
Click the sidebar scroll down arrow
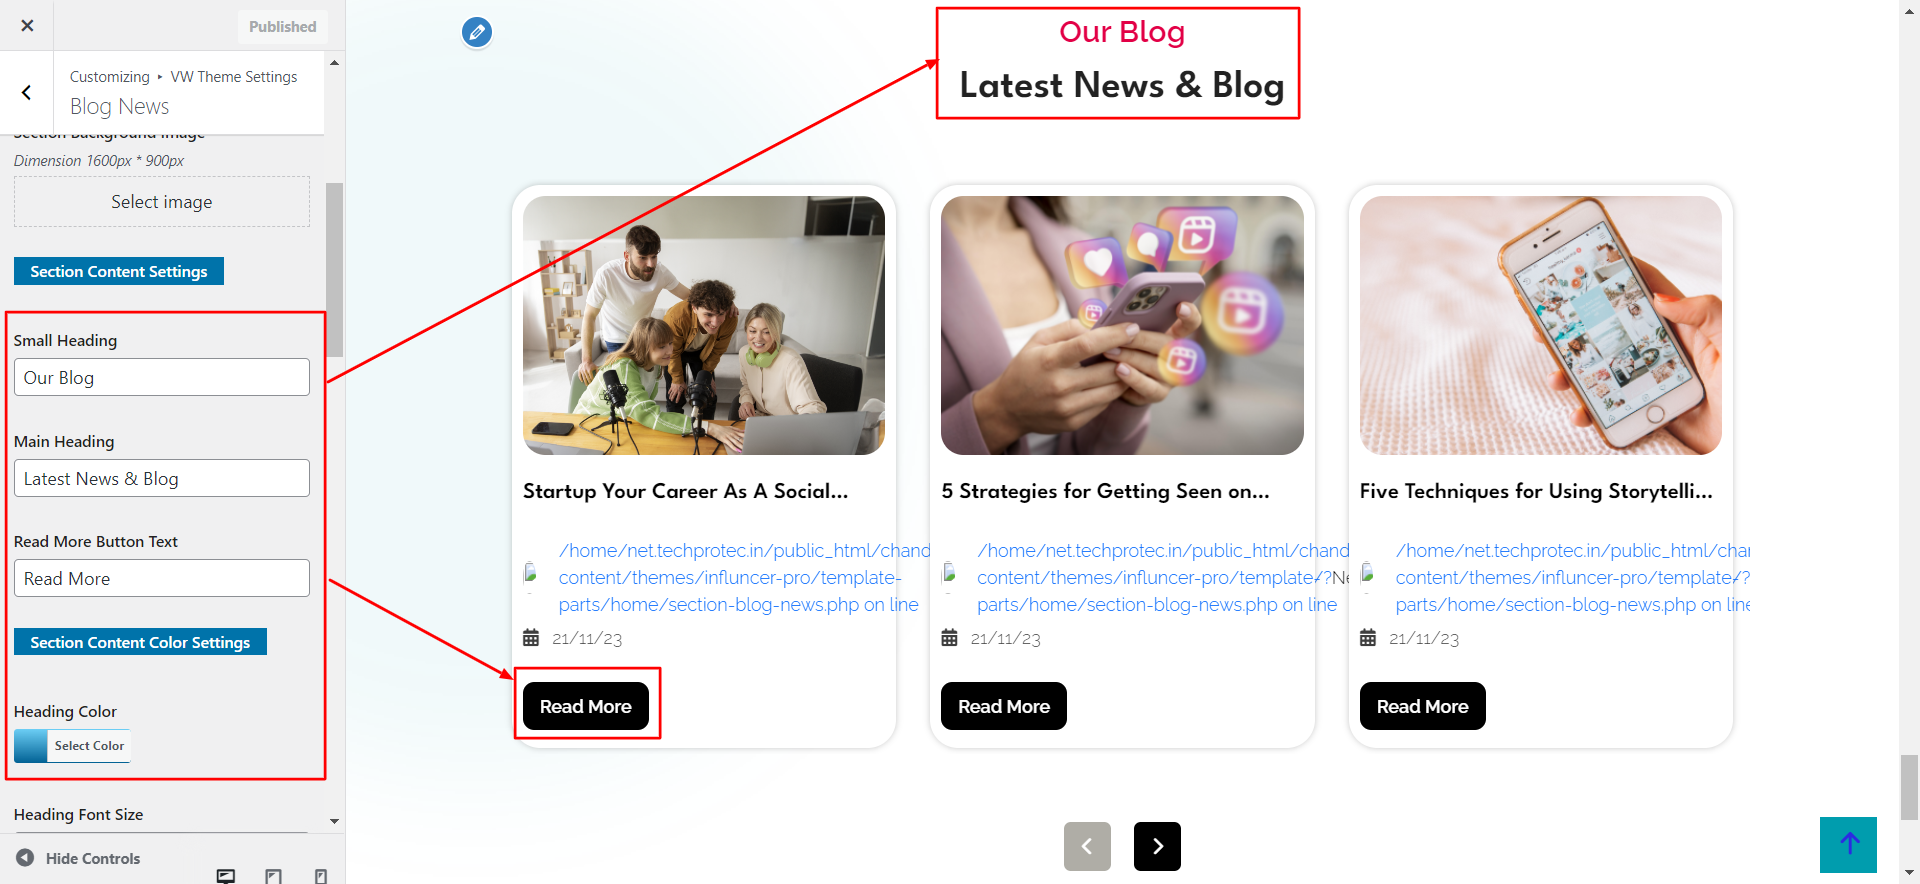334,821
